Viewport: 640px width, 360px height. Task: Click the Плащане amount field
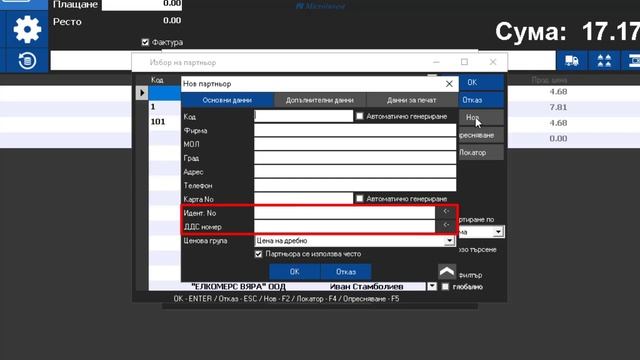click(x=142, y=4)
